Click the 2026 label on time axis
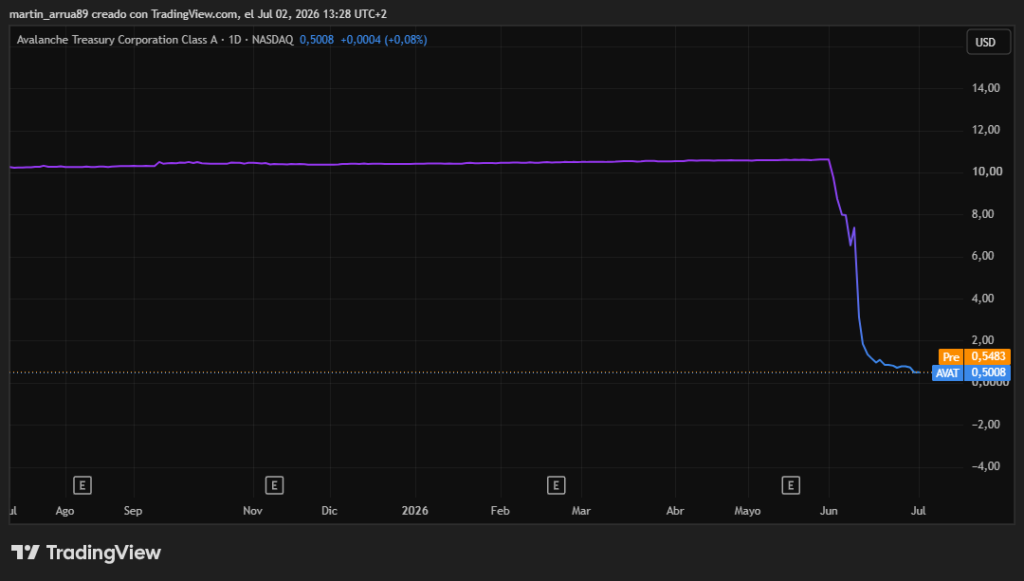The width and height of the screenshot is (1024, 581). point(415,510)
